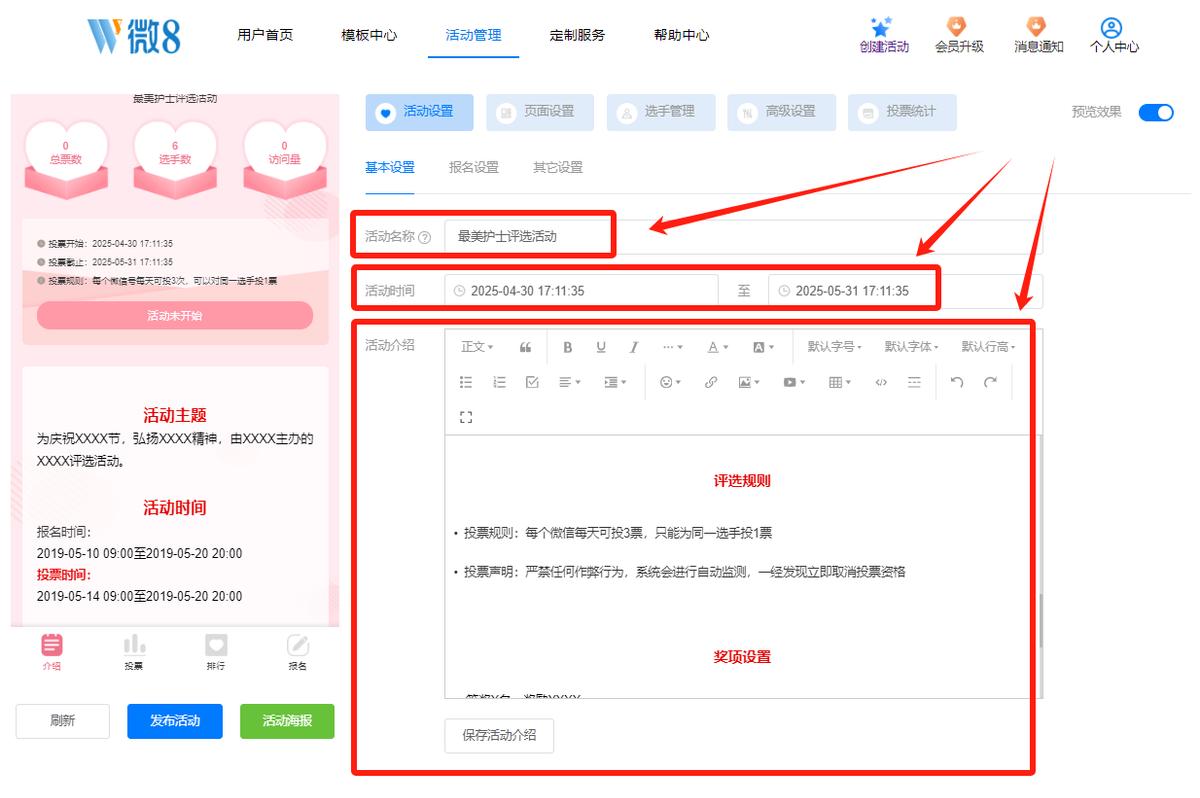Open the 默认字体 font family dropdown
The width and height of the screenshot is (1200, 798).
click(912, 347)
